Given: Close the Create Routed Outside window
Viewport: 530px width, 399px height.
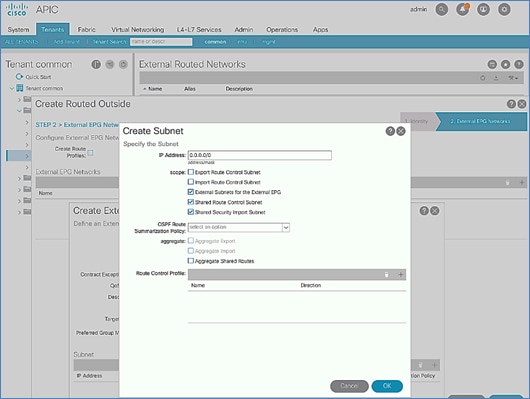Looking at the screenshot, I should (522, 104).
